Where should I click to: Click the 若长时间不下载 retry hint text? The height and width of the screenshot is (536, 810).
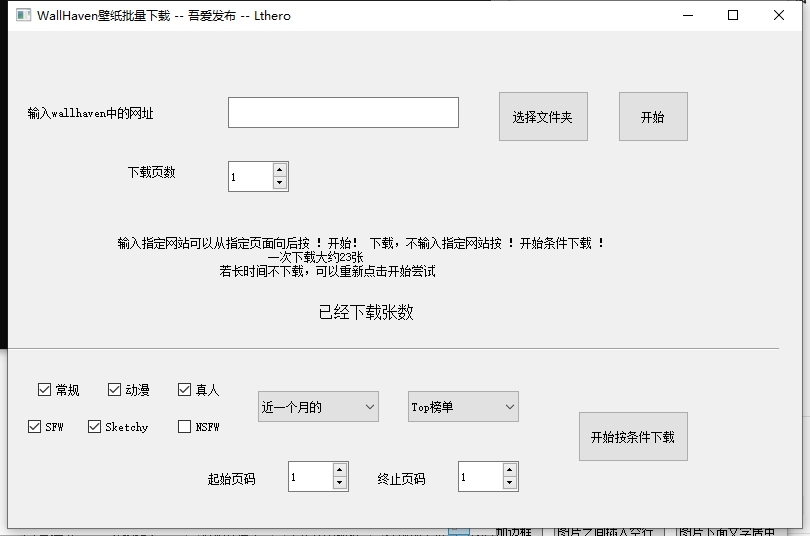pos(328,271)
